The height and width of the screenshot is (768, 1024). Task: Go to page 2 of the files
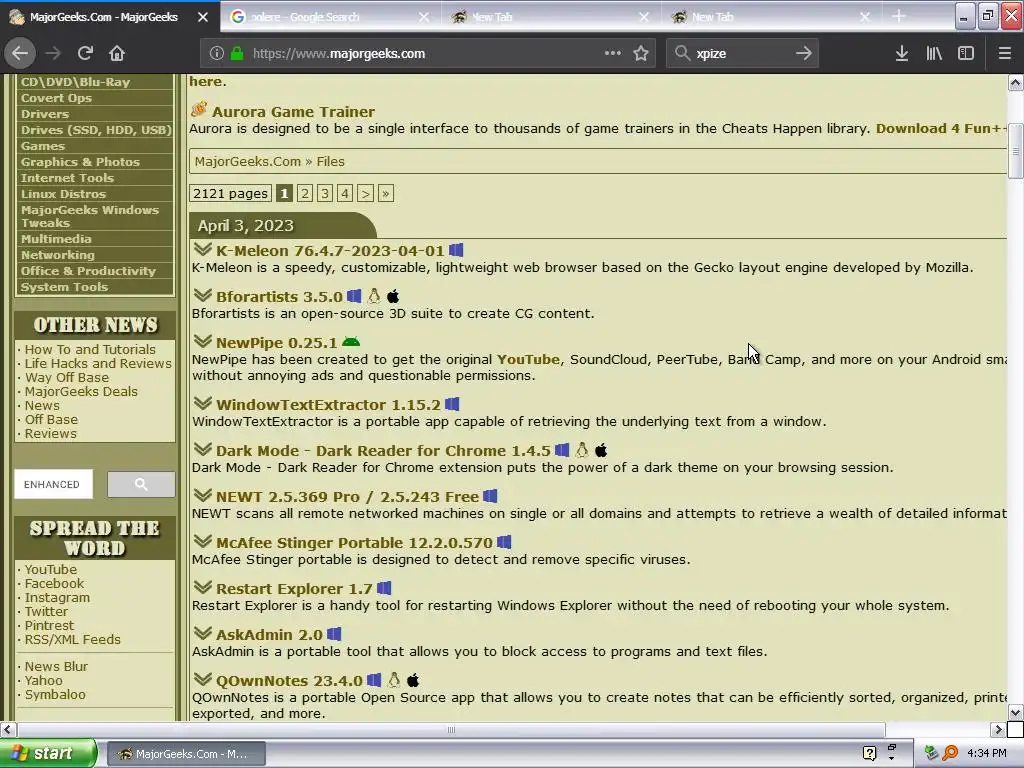[x=304, y=193]
